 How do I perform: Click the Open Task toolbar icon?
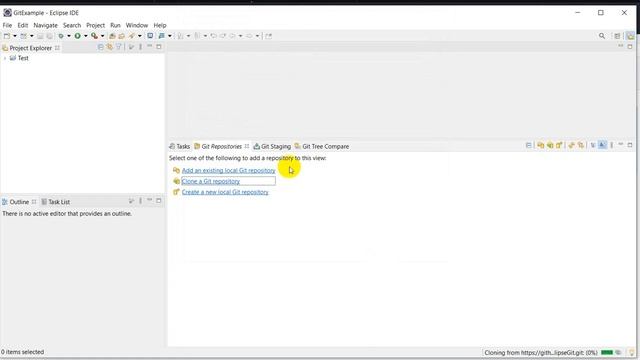121,36
